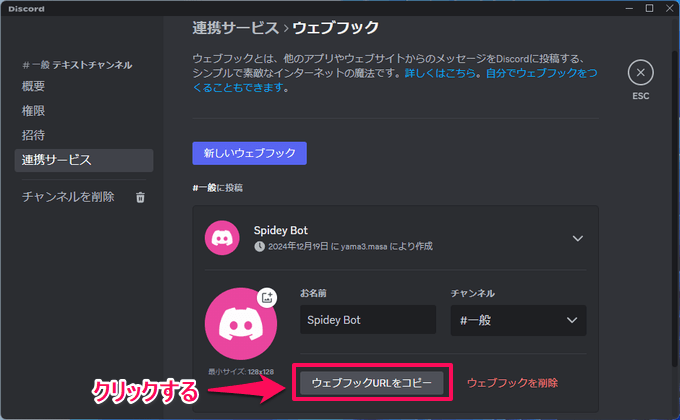Viewport: 680px width, 420px height.
Task: Open the 権限 settings tab
Action: tap(33, 111)
